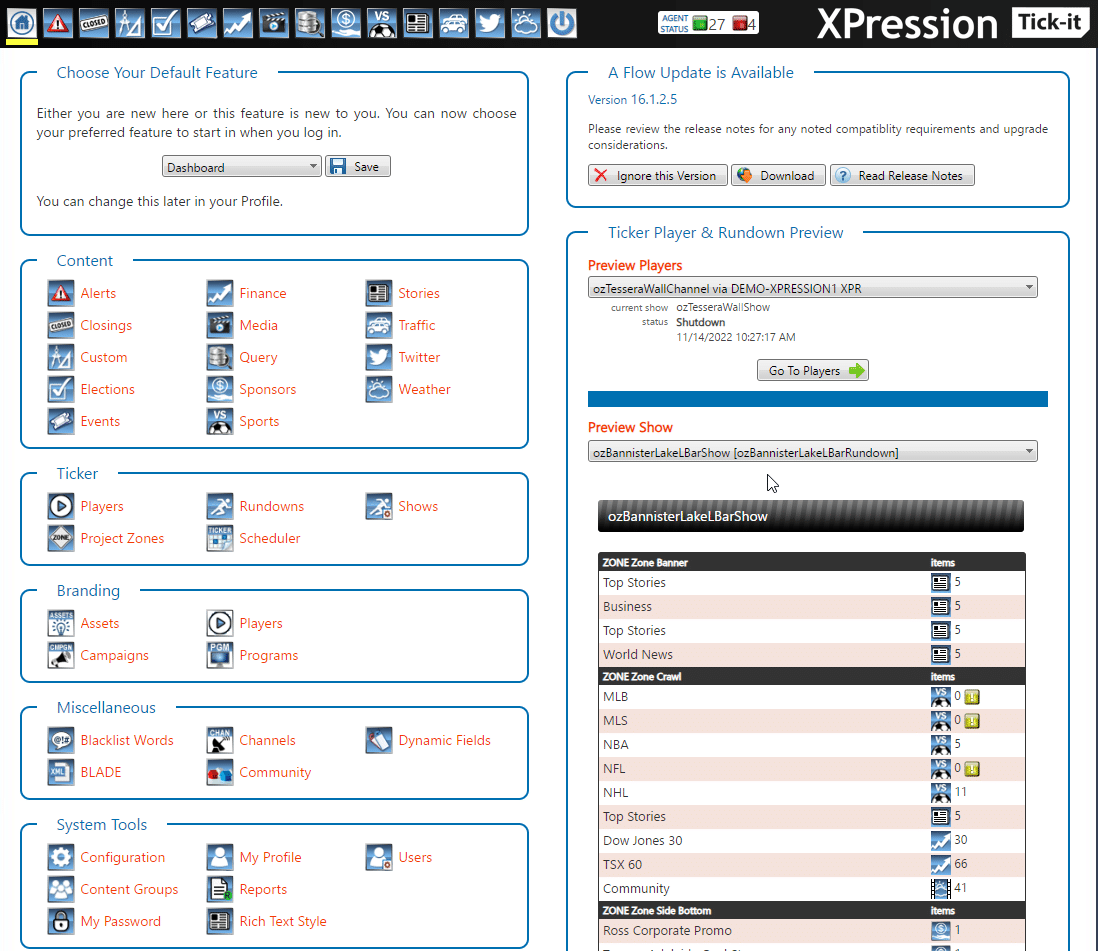Expand the Preview Show dropdown
Viewport: 1098px width, 951px height.
tap(812, 452)
